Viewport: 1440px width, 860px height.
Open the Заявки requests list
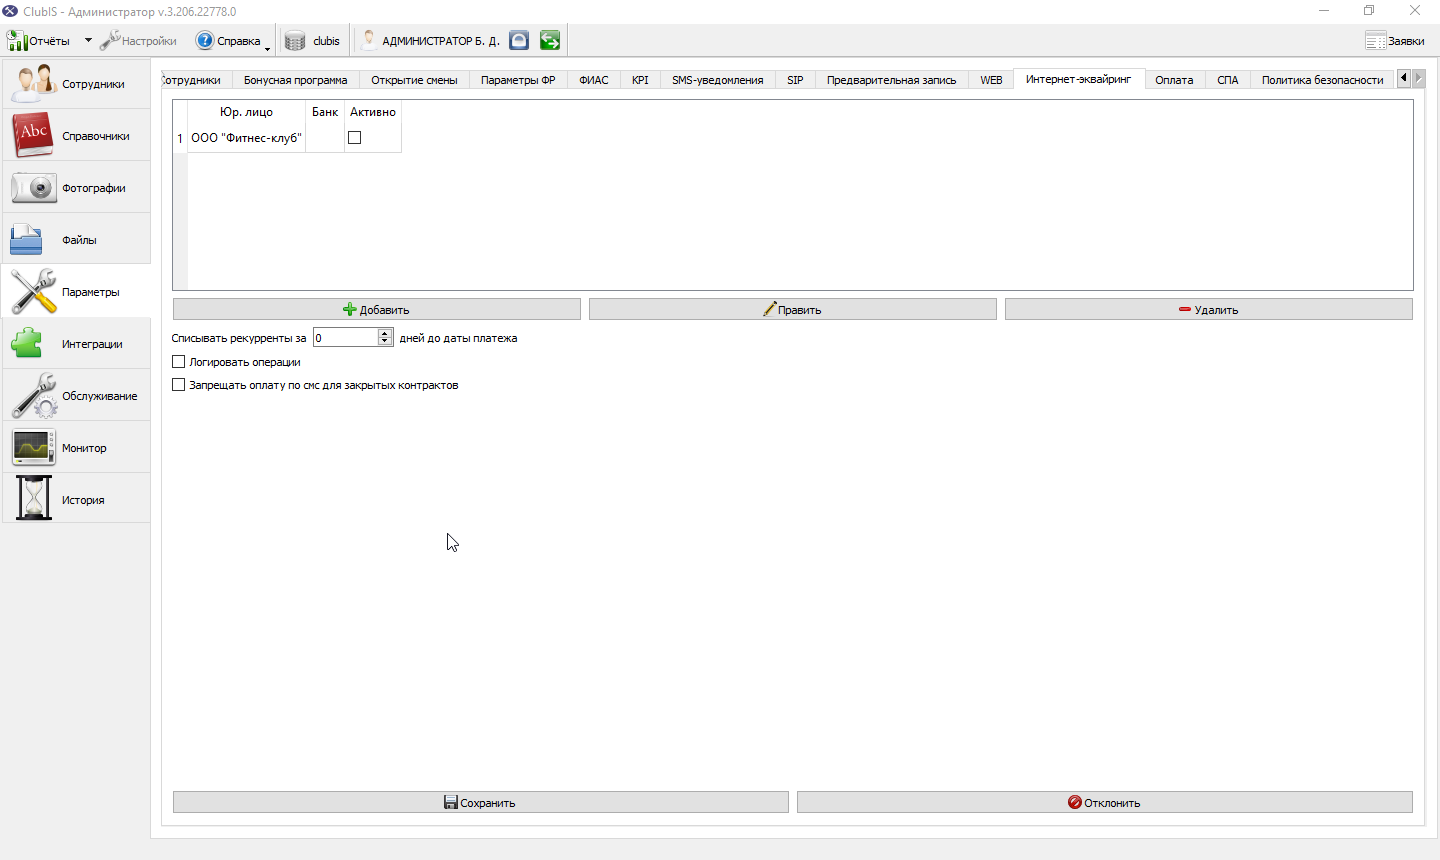(1395, 41)
